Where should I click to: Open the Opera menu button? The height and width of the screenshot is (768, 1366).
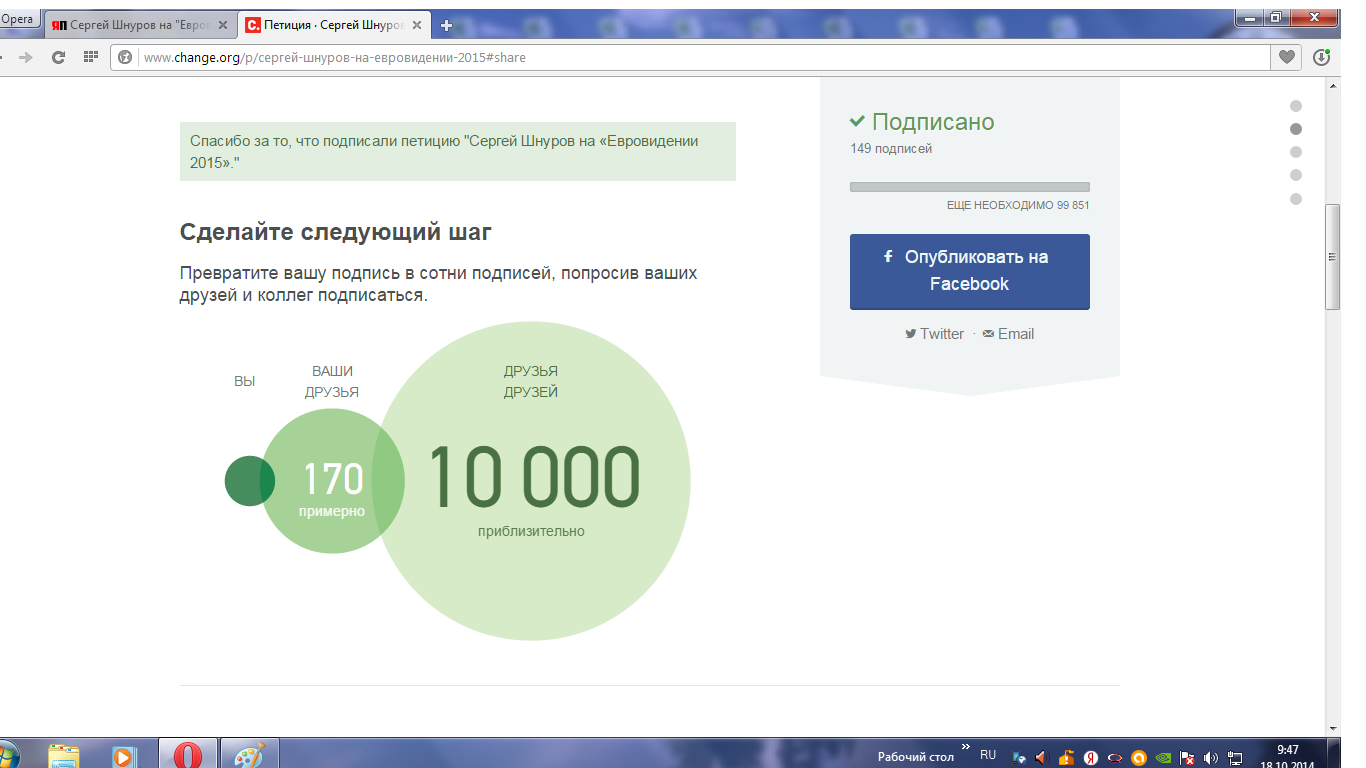20,19
